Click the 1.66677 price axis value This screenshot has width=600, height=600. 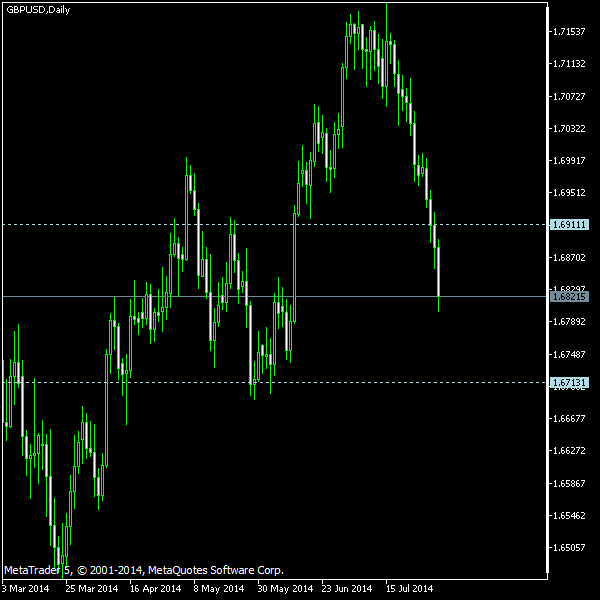tap(569, 419)
